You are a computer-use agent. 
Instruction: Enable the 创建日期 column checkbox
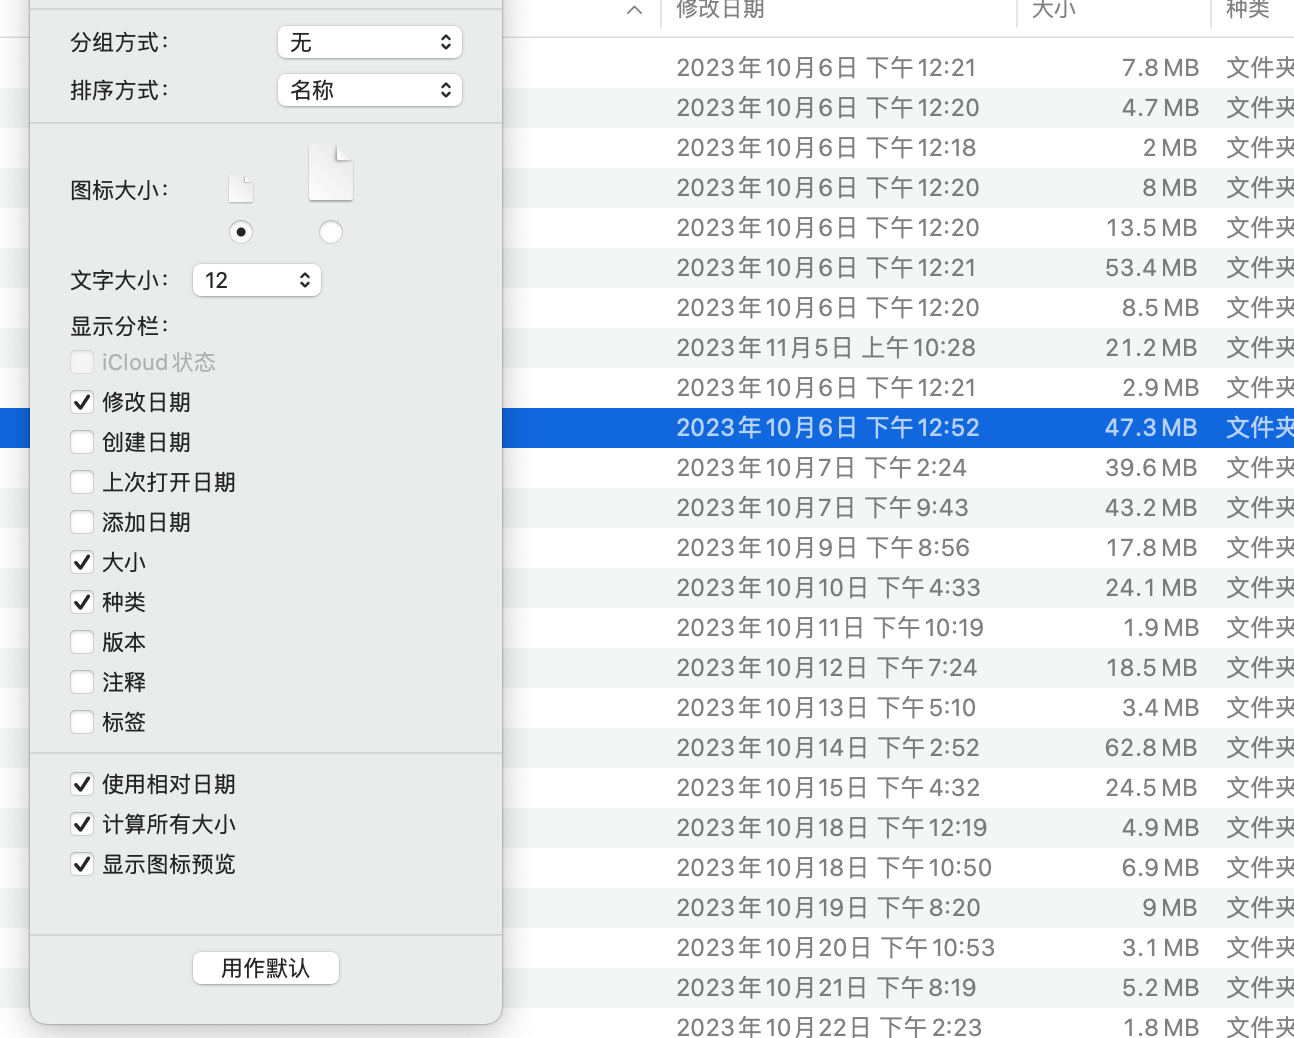tap(82, 442)
